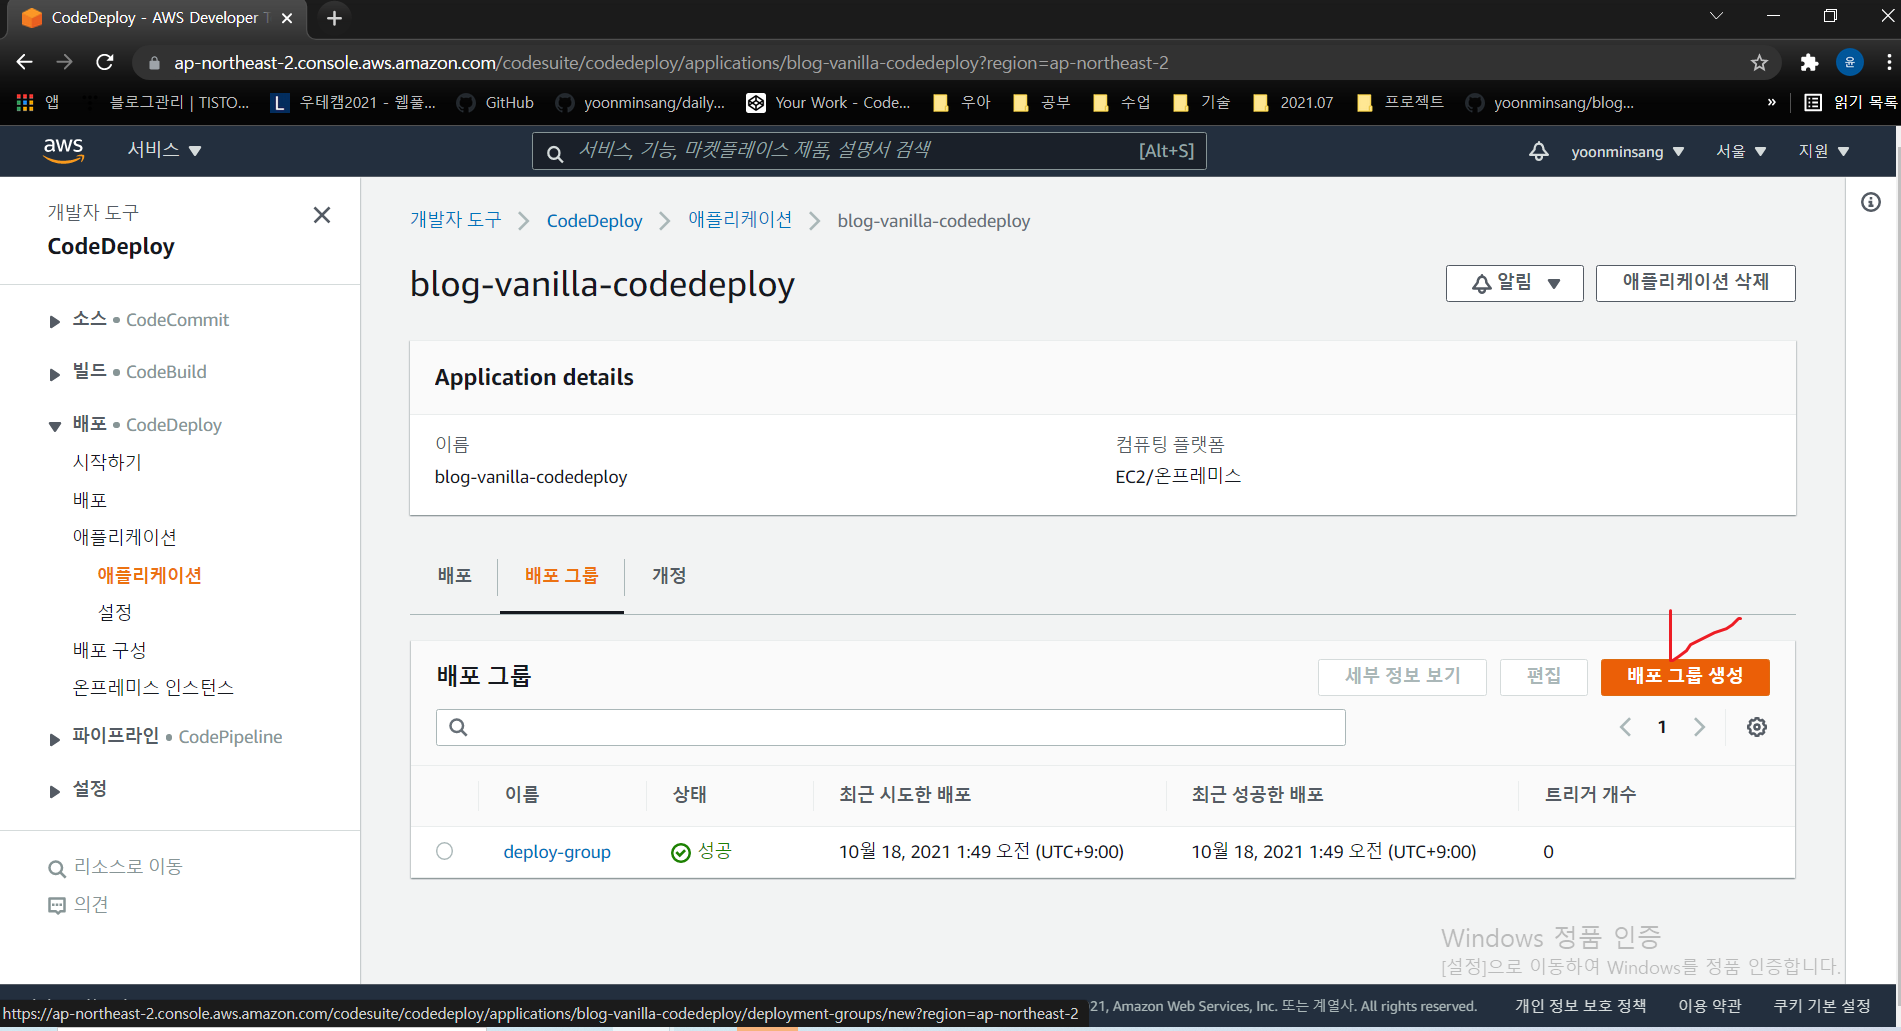Click 리소스로 이동 search item
Viewport: 1901px width, 1031px height.
tap(116, 867)
